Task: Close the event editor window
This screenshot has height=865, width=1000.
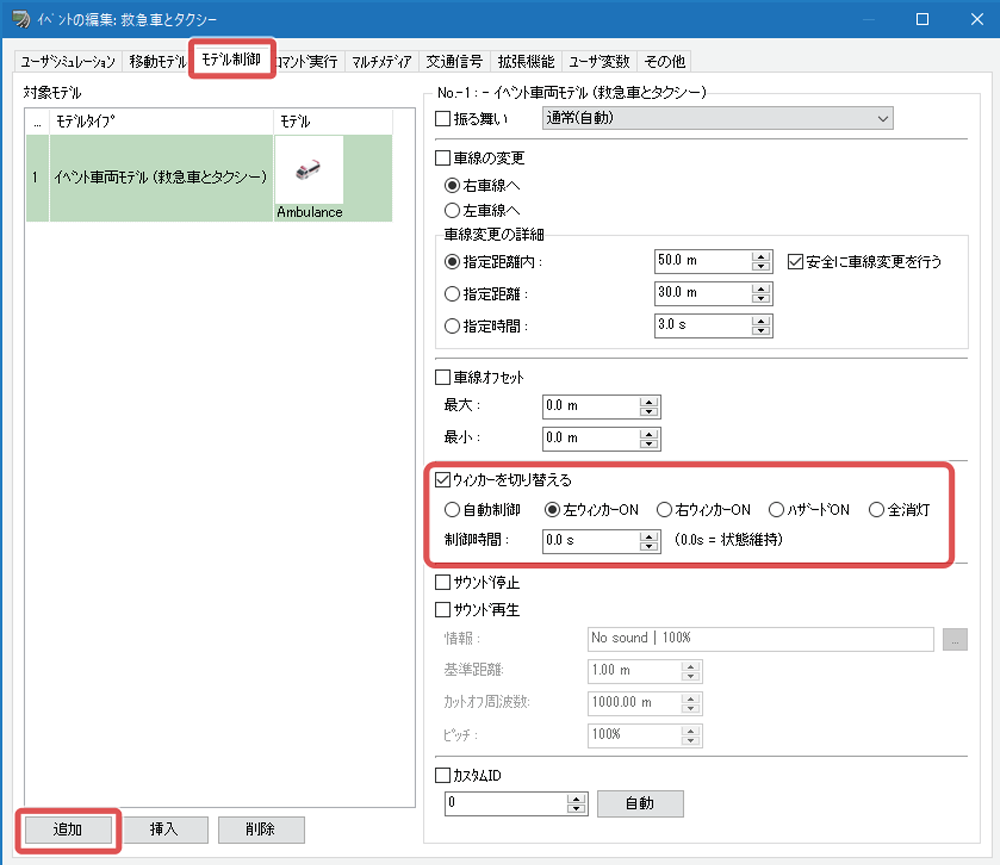Action: [976, 19]
